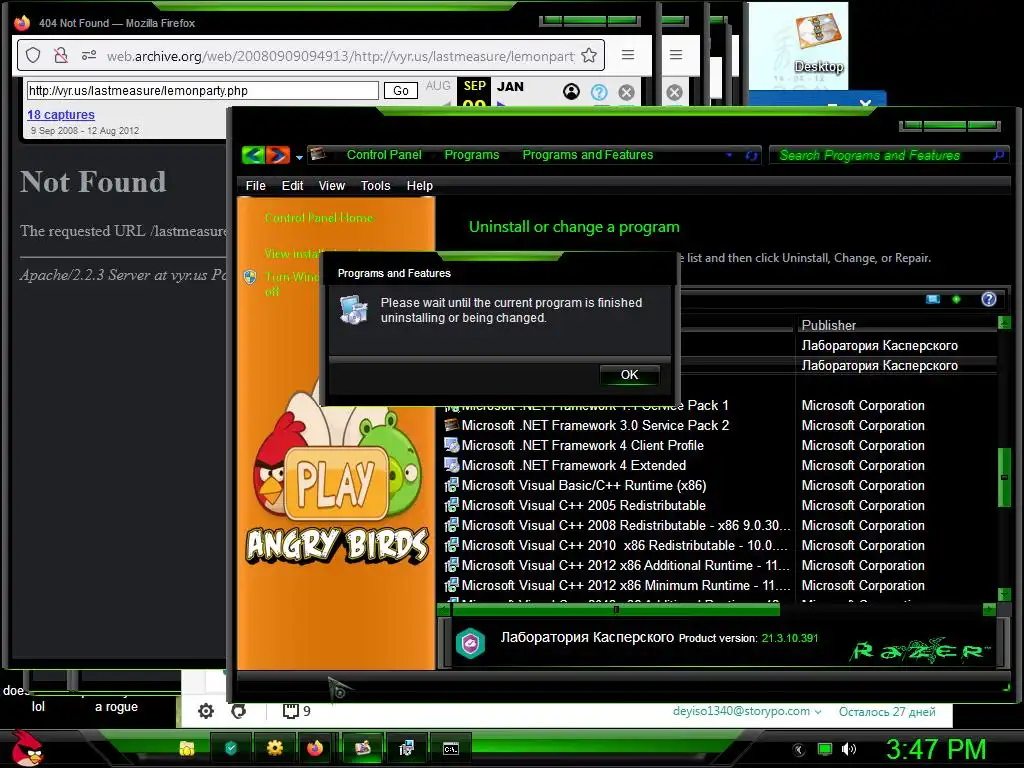Viewport: 1024px width, 768px height.
Task: Open the Edit menu
Action: pyautogui.click(x=292, y=185)
